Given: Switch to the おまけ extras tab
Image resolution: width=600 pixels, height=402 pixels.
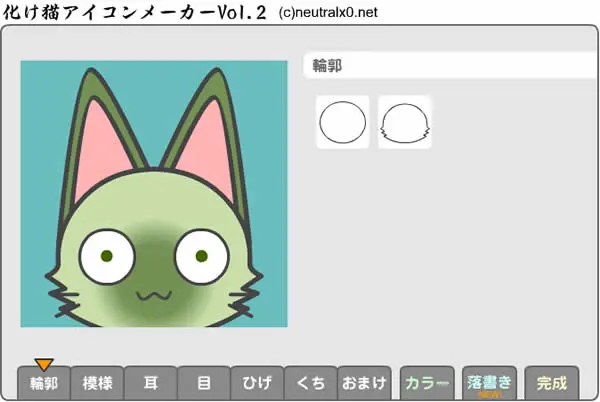Looking at the screenshot, I should pyautogui.click(x=364, y=383).
